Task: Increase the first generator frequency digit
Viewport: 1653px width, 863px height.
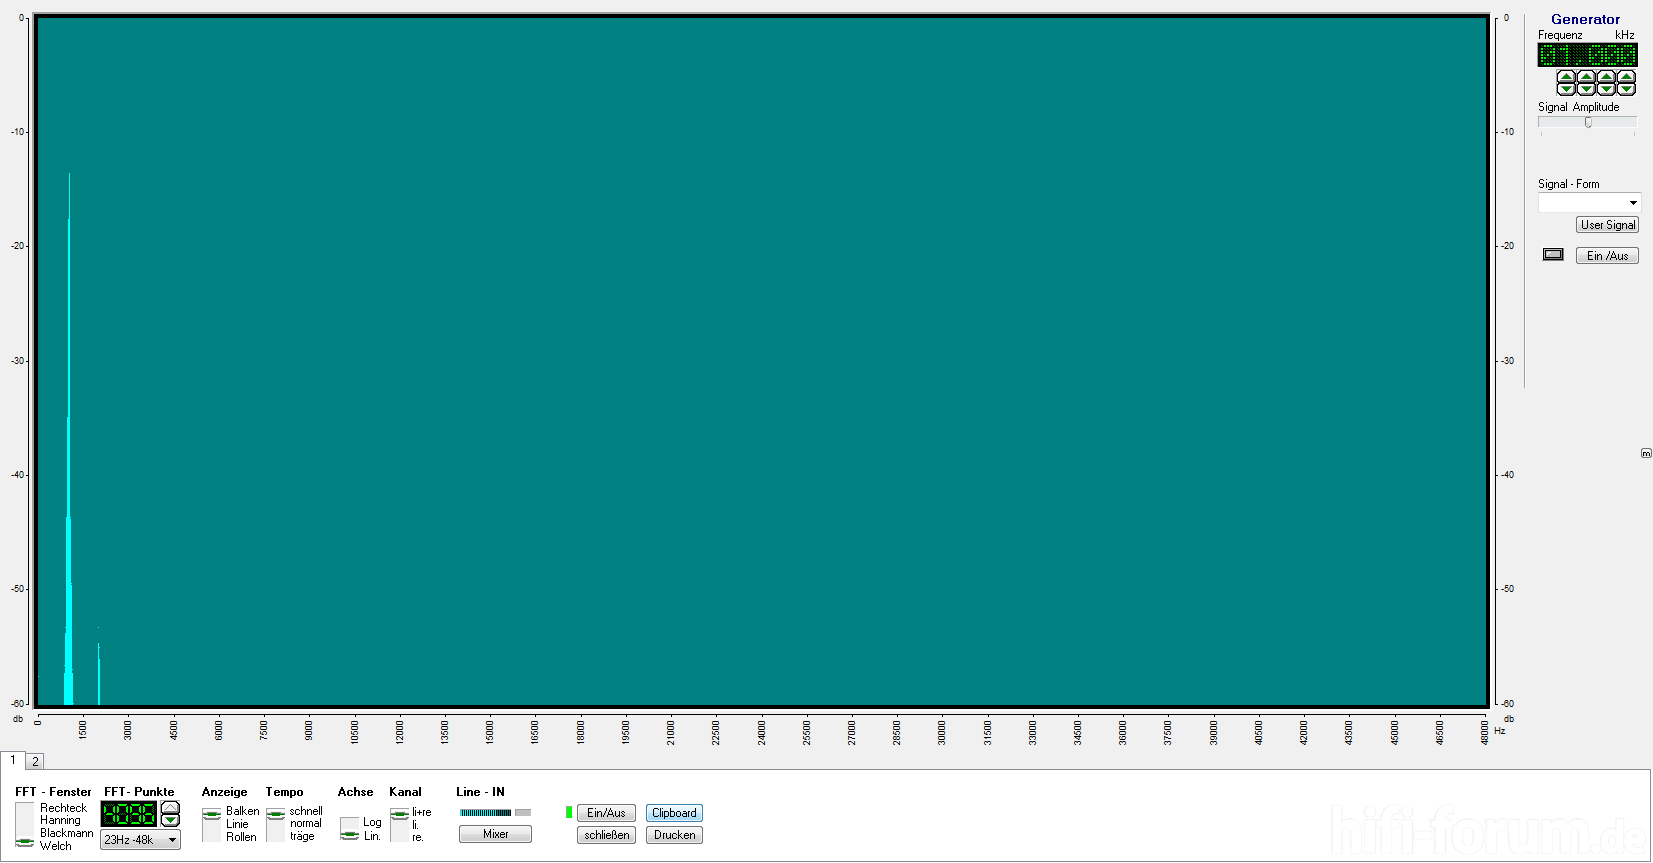Action: coord(1567,77)
